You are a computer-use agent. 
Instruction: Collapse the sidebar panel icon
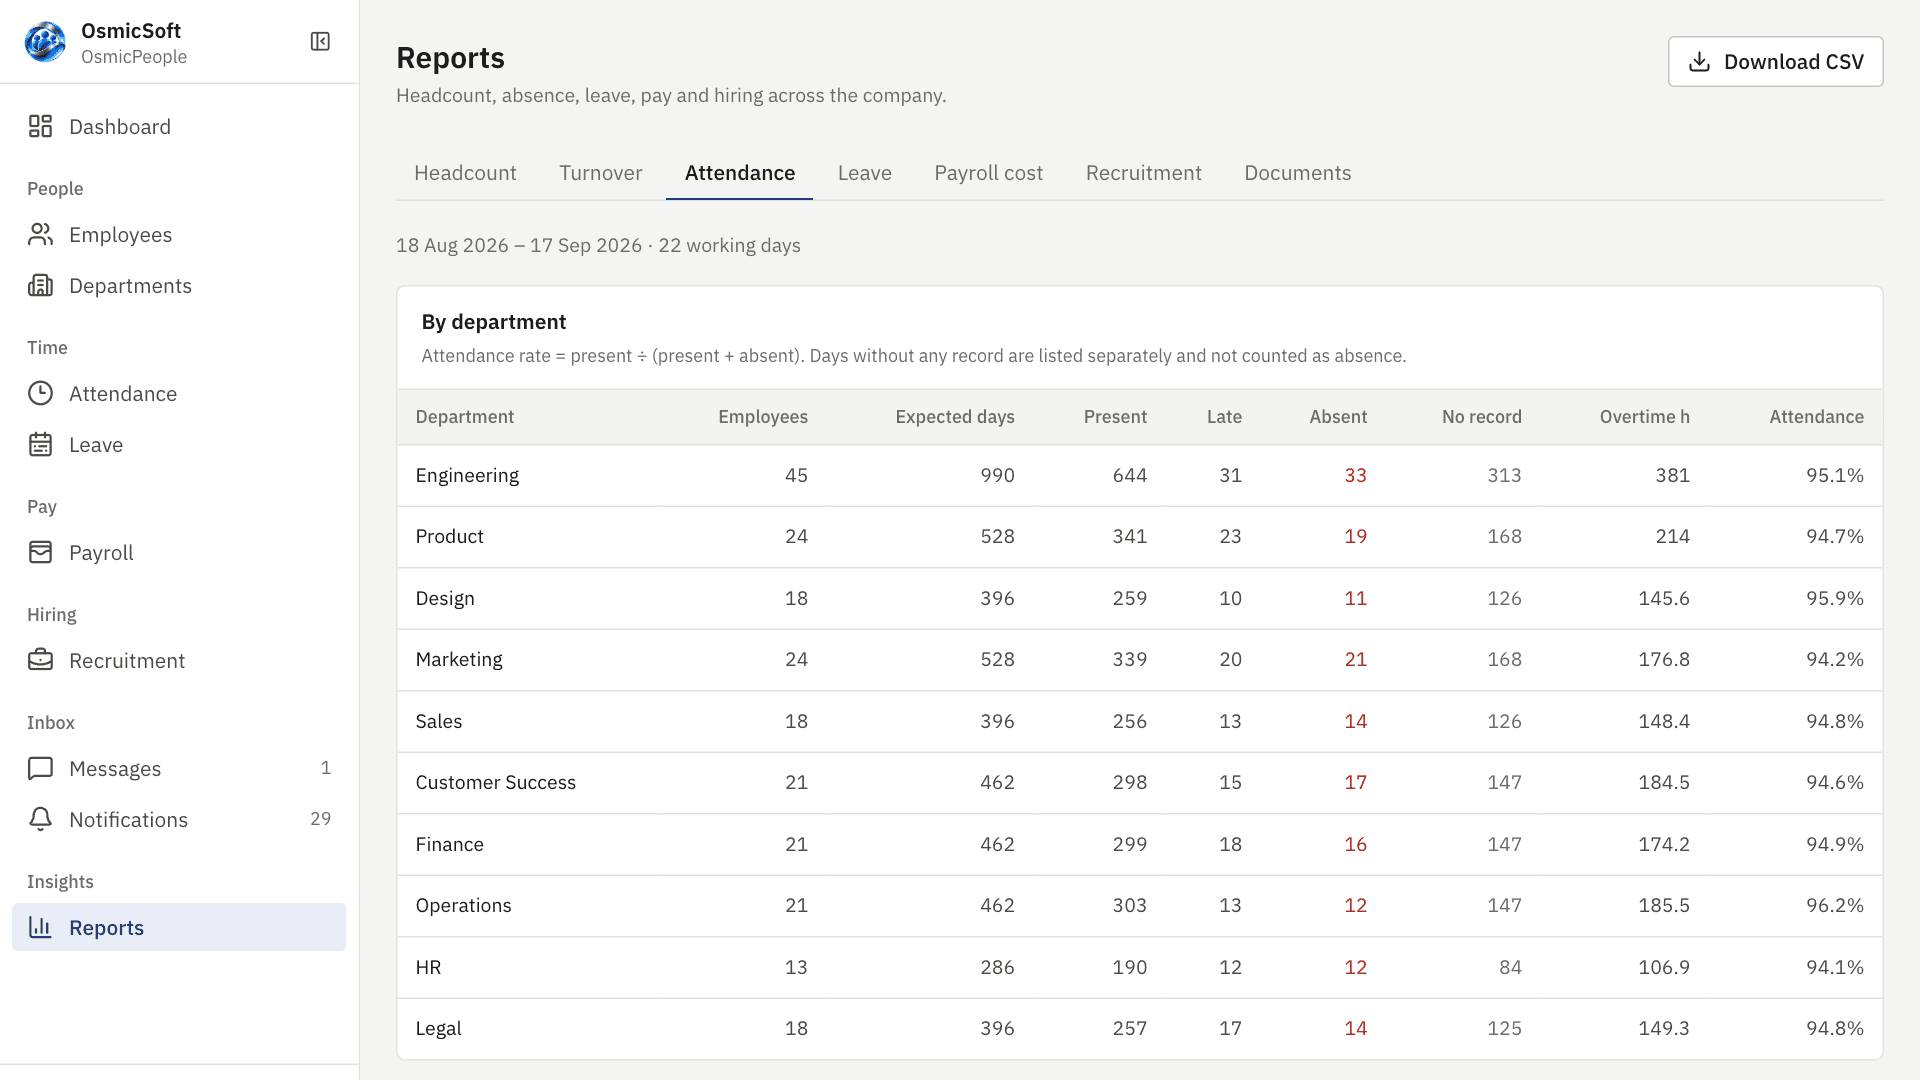[x=320, y=41]
